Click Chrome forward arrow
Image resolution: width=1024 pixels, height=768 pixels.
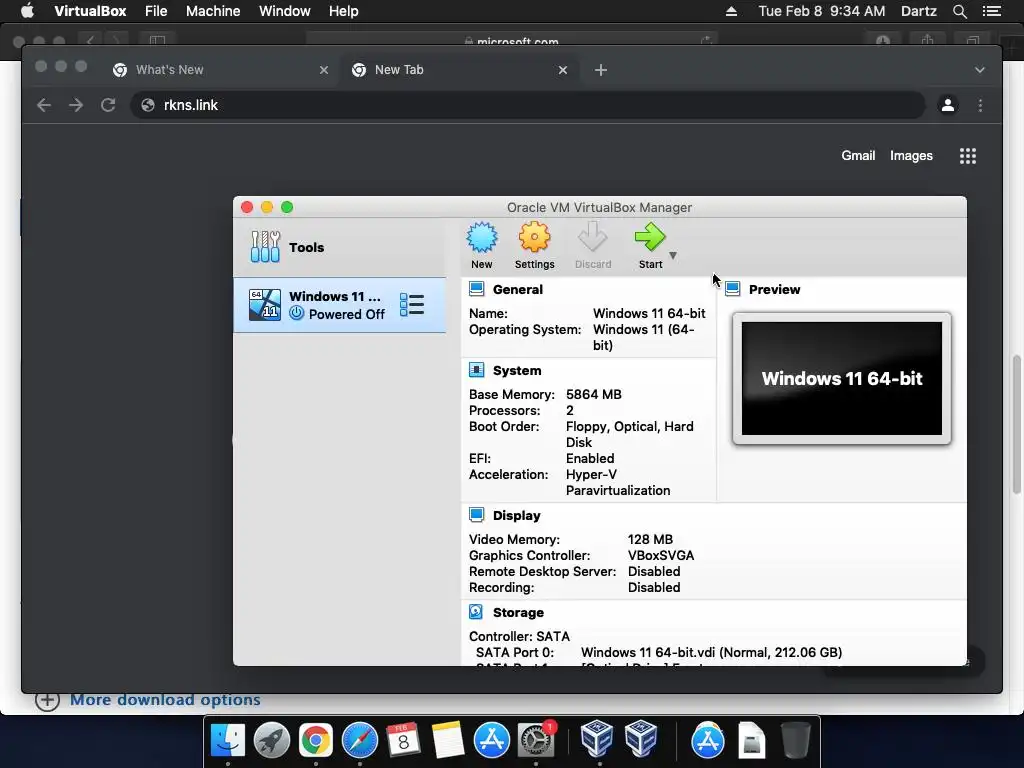point(76,105)
